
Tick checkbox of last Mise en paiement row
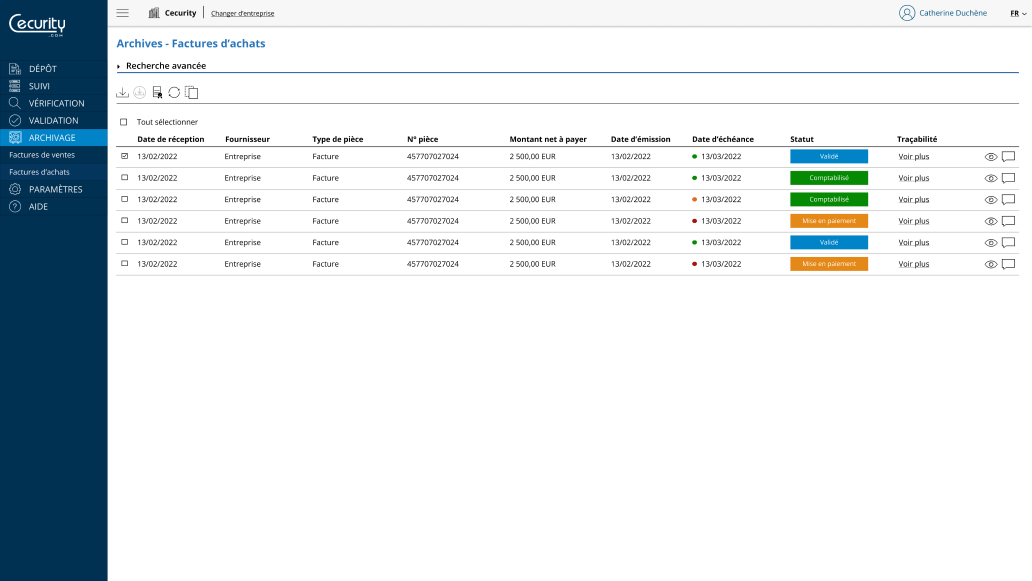(124, 263)
